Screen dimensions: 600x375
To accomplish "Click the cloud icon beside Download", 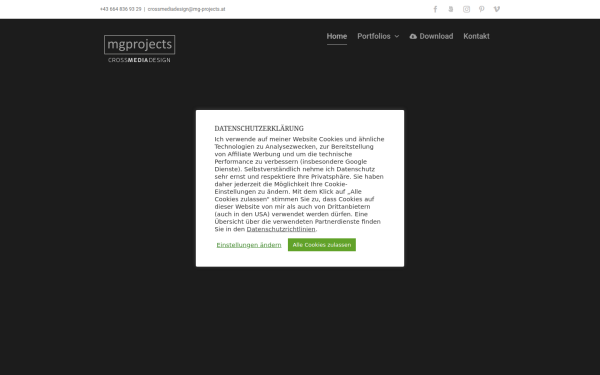I will (413, 36).
